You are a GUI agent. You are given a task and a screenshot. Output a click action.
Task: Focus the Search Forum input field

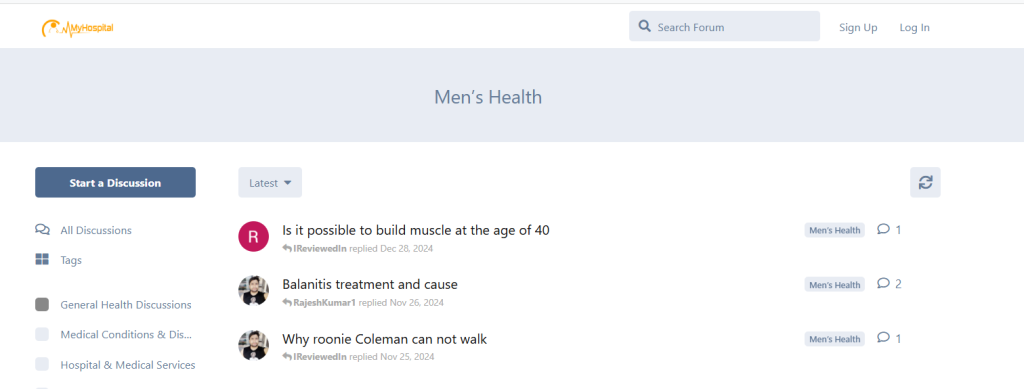(x=724, y=26)
